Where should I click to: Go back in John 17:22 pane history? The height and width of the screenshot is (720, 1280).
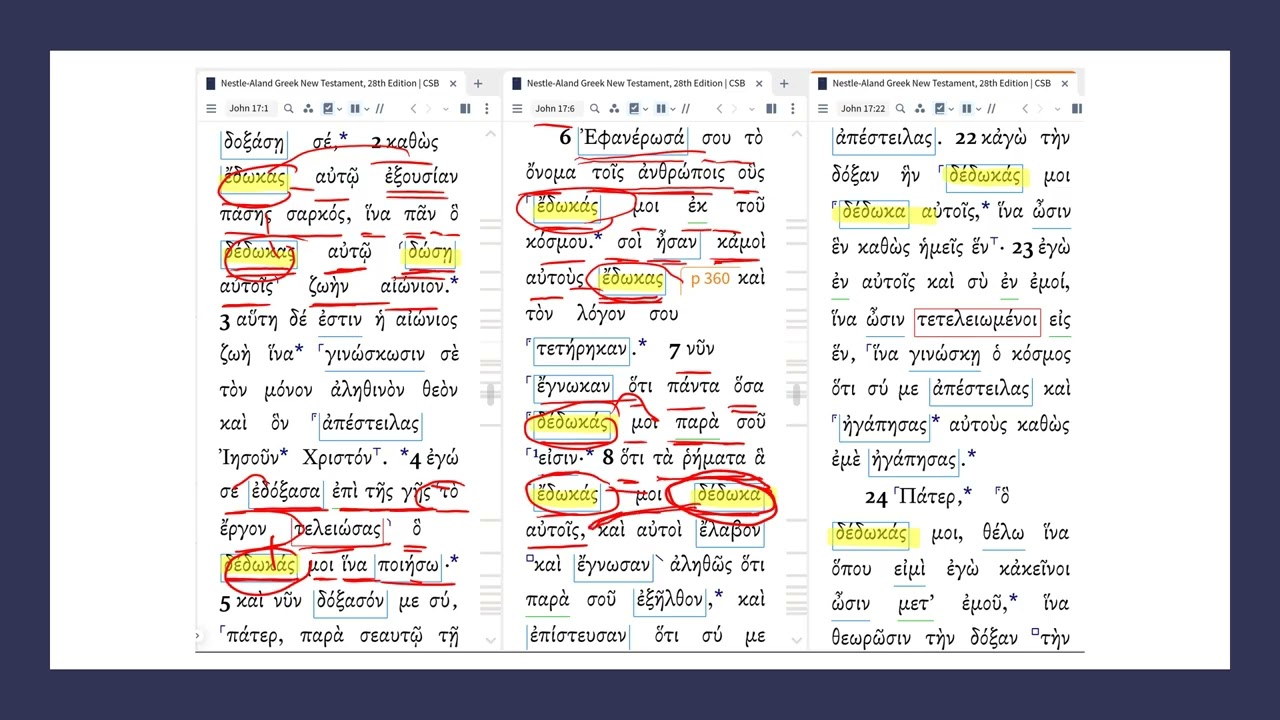pos(1025,108)
